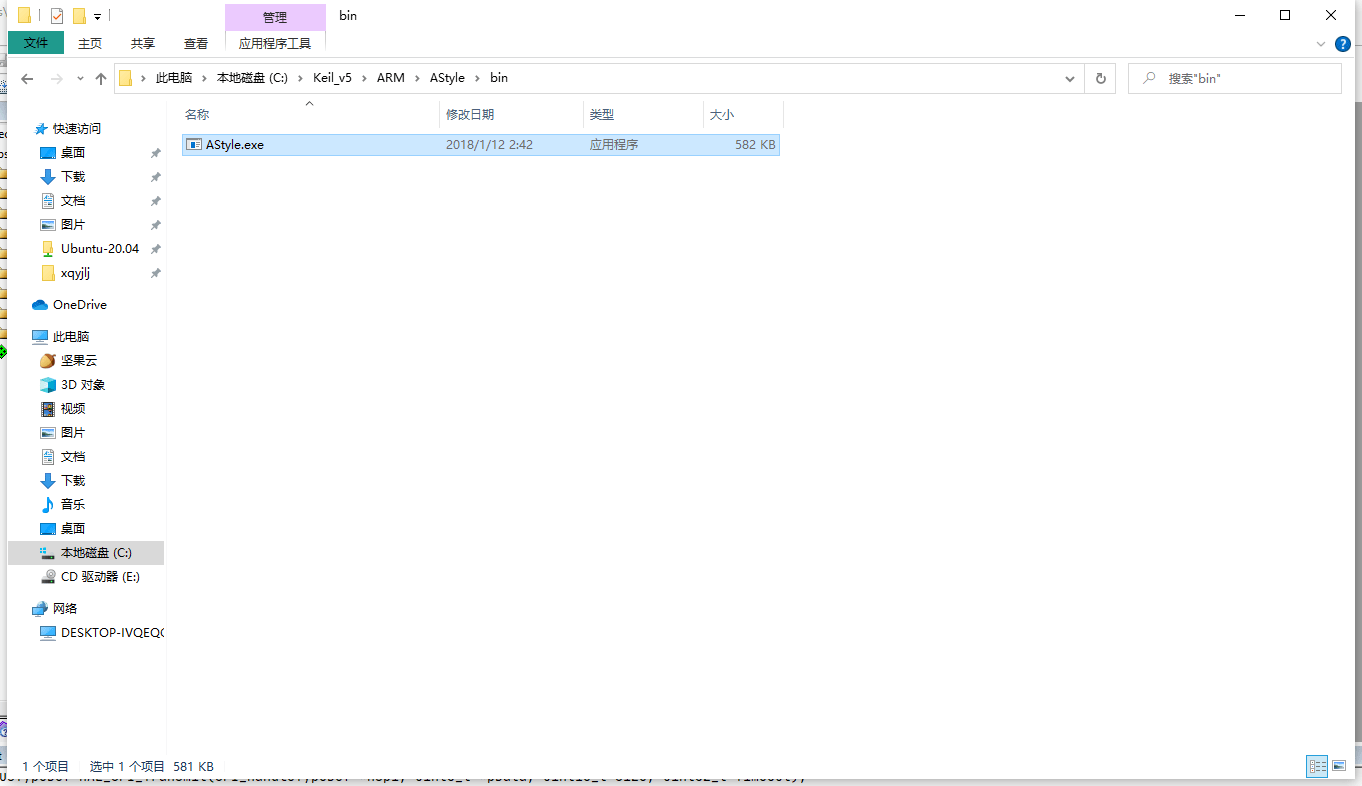
Task: Sort by the 修改日期 column header
Action: 470,115
